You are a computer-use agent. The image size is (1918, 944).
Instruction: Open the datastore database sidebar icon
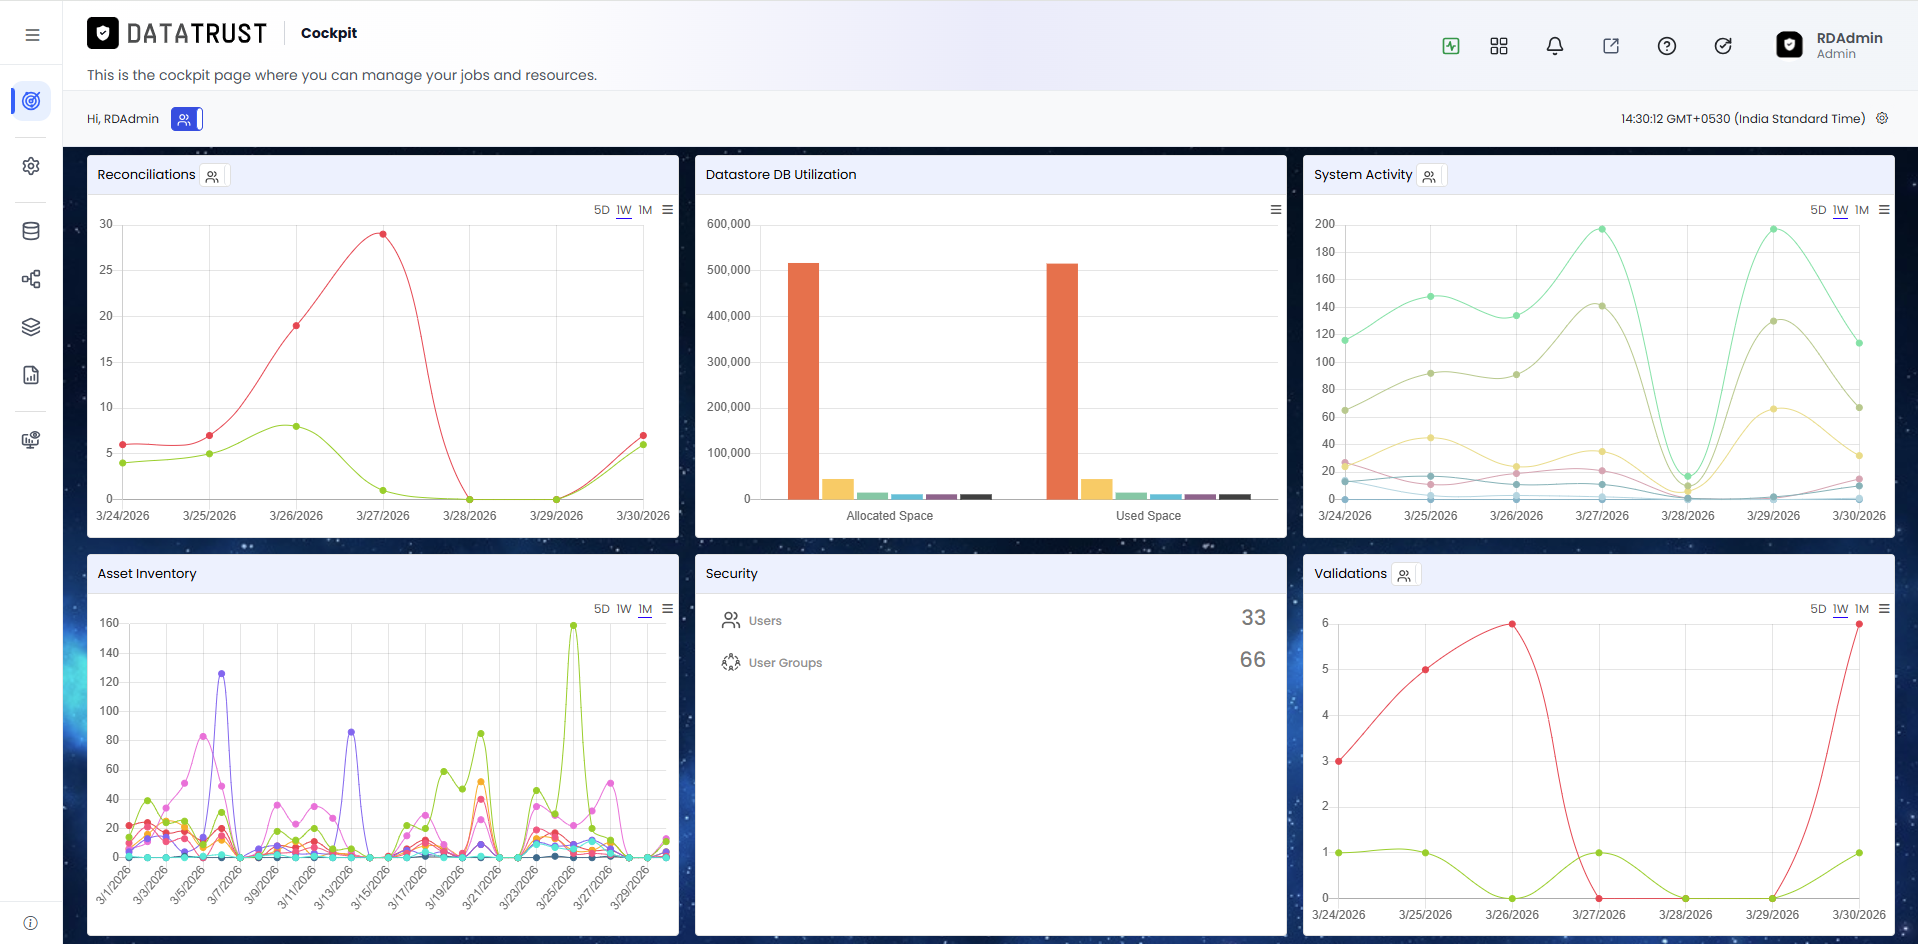(31, 231)
